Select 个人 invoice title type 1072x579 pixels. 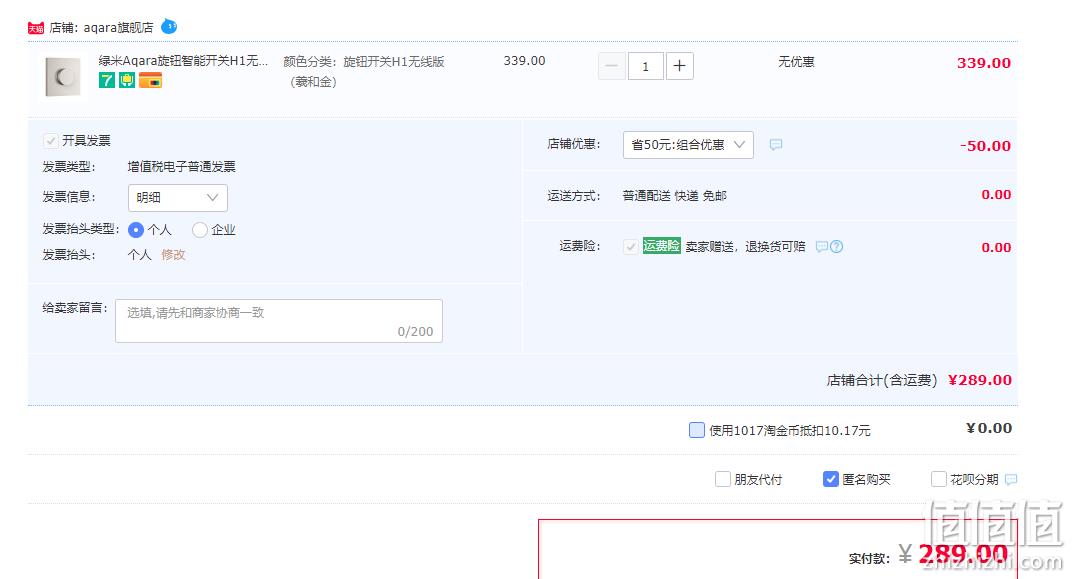click(x=136, y=230)
